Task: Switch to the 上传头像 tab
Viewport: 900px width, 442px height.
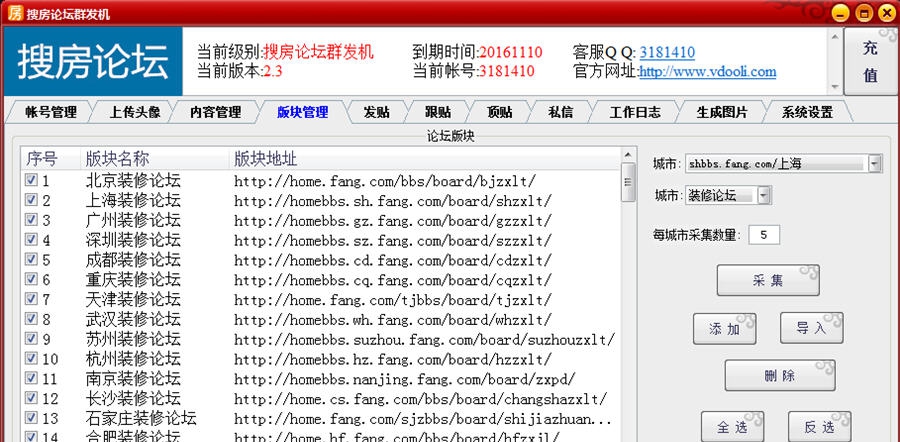Action: tap(135, 112)
